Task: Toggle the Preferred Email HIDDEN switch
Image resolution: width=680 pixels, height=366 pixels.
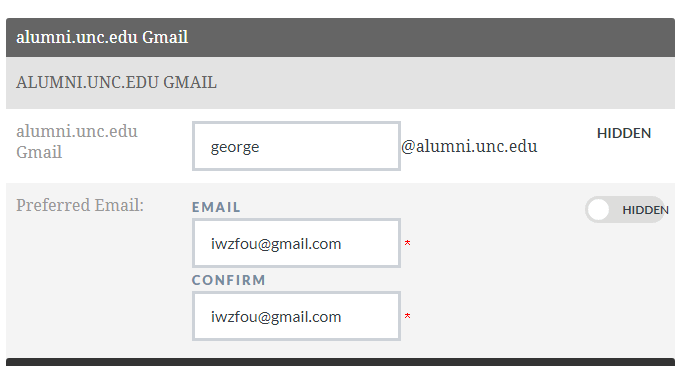Action: pyautogui.click(x=625, y=210)
